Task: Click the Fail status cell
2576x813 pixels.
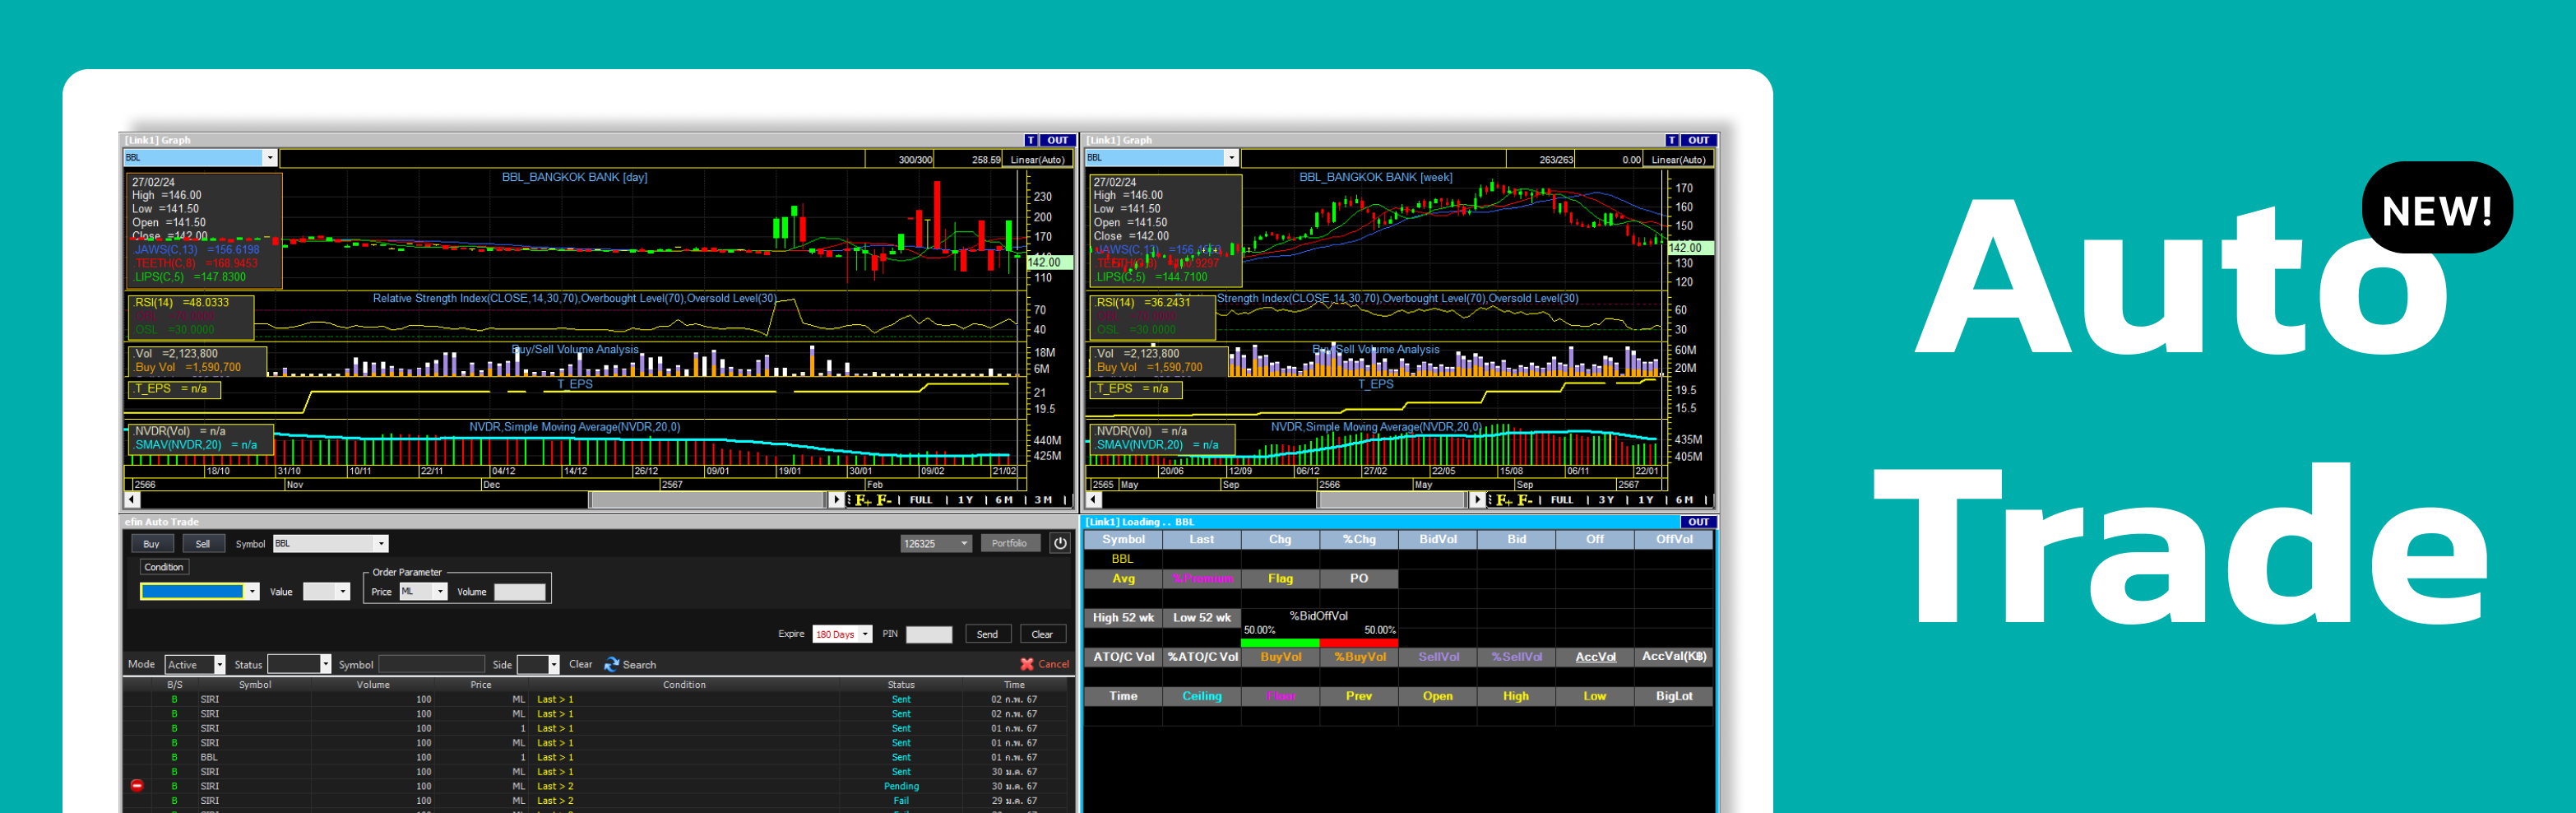Action: [x=901, y=800]
